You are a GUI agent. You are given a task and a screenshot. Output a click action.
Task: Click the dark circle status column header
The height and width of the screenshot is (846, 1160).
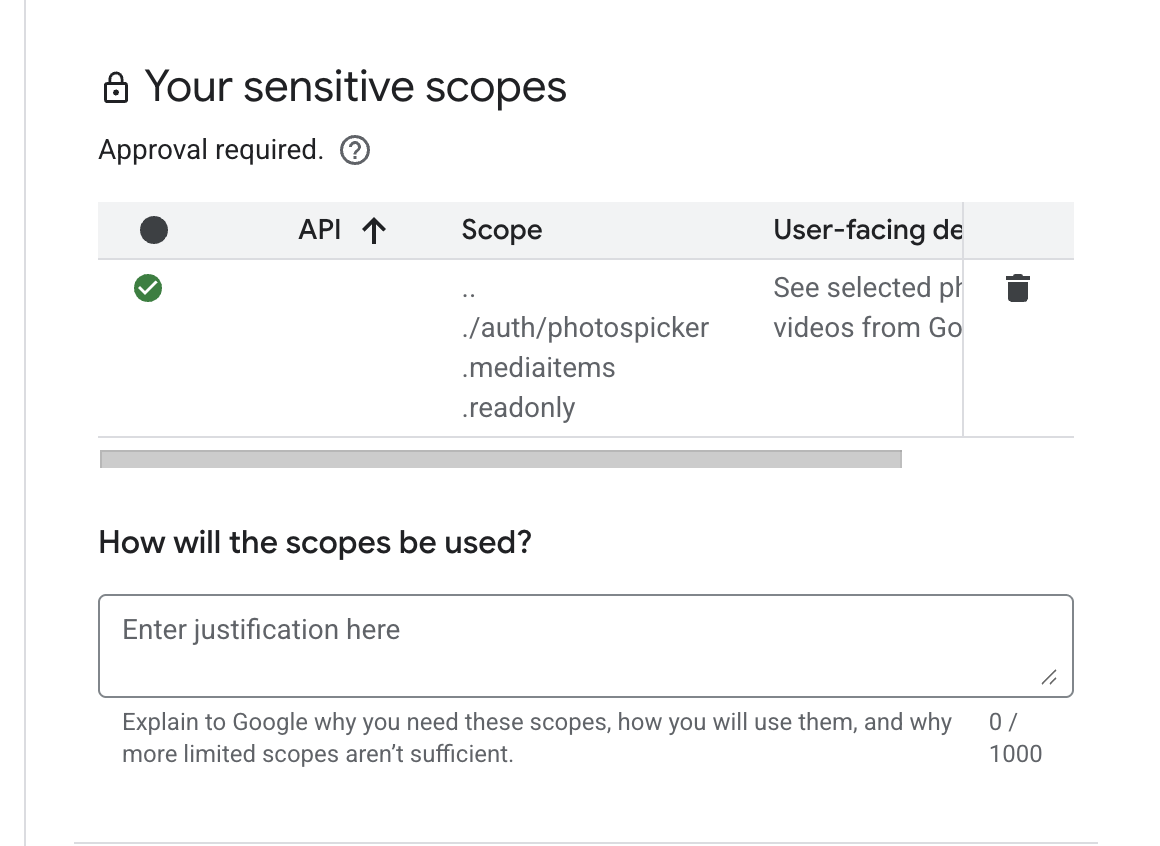154,231
